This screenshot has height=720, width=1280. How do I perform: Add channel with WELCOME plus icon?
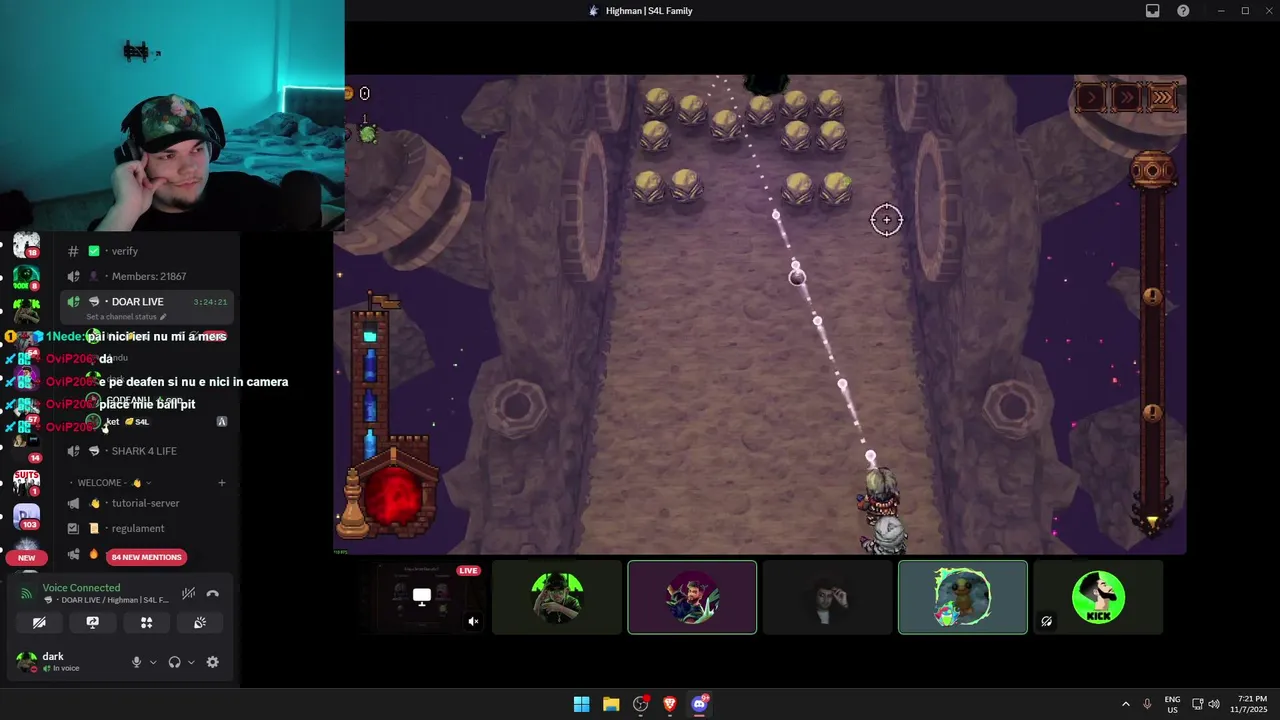coord(221,483)
